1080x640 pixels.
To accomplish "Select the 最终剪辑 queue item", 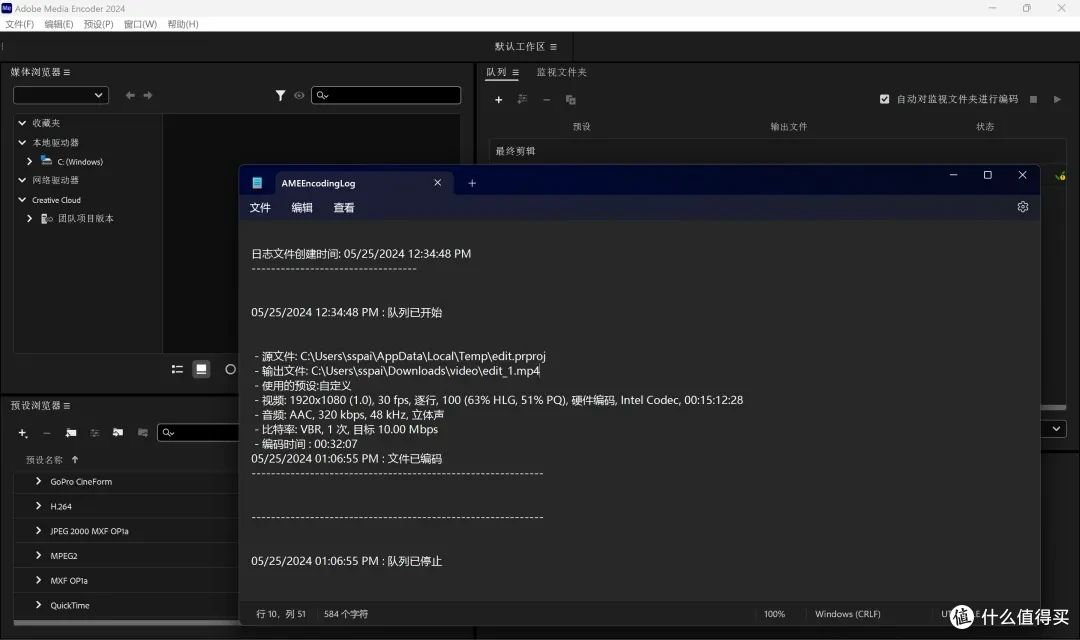I will 778,151.
